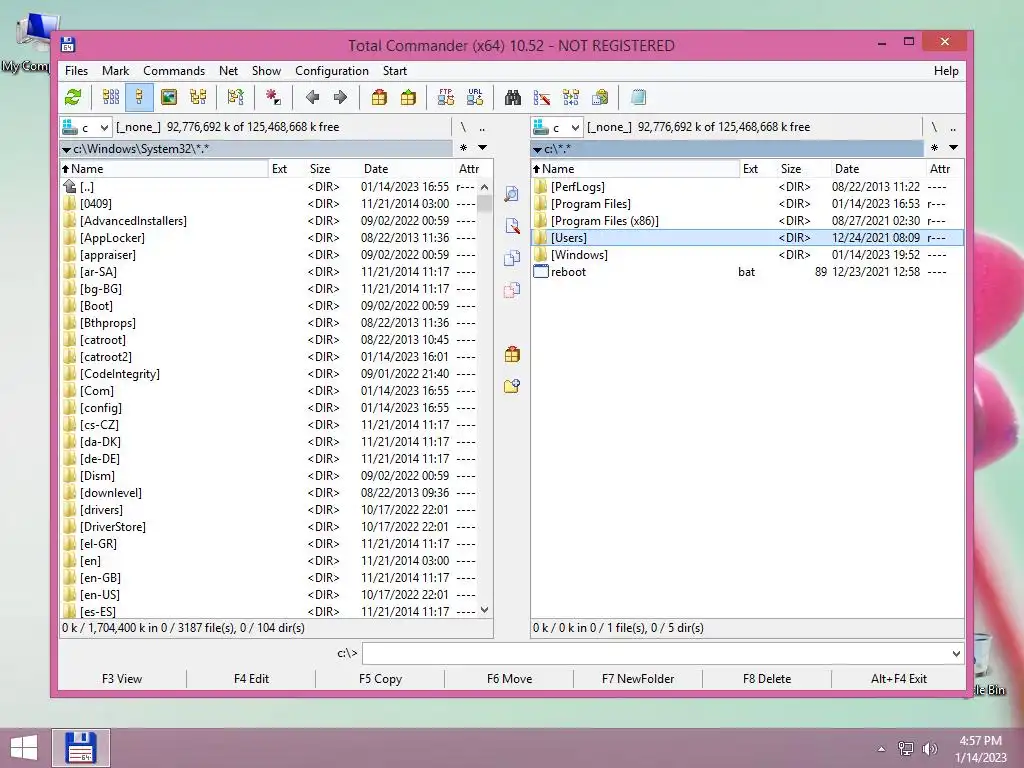This screenshot has width=1024, height=768.
Task: Click the Reread source (refresh) toolbar icon
Action: tap(73, 98)
